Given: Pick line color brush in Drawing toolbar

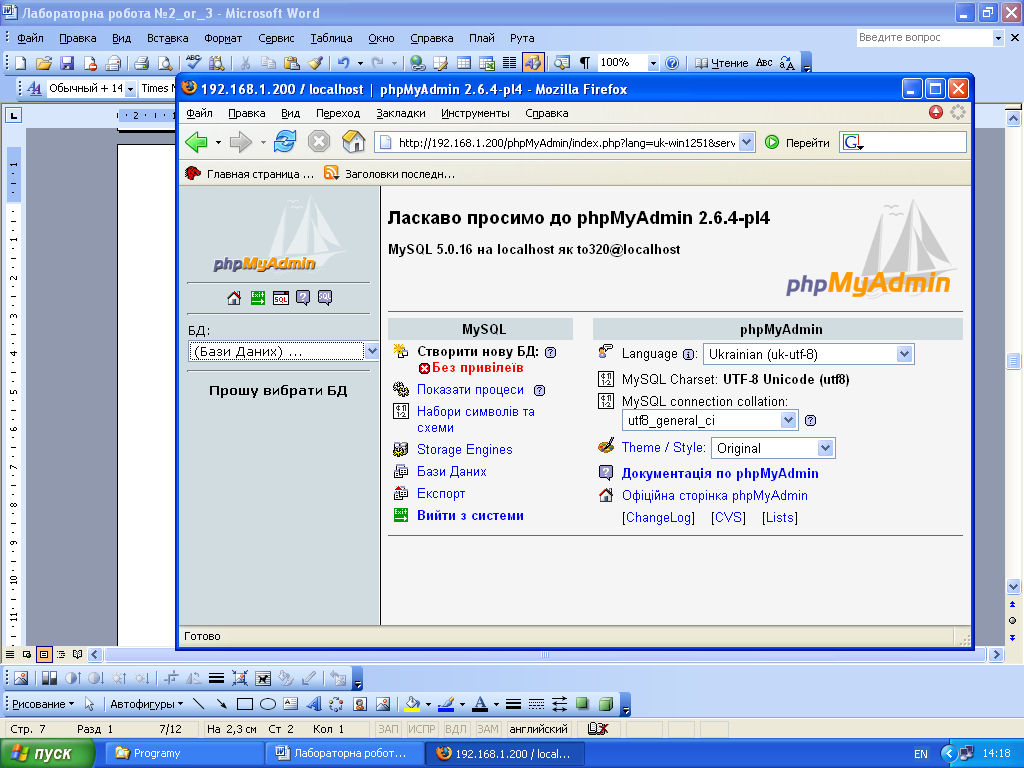Looking at the screenshot, I should [x=446, y=704].
